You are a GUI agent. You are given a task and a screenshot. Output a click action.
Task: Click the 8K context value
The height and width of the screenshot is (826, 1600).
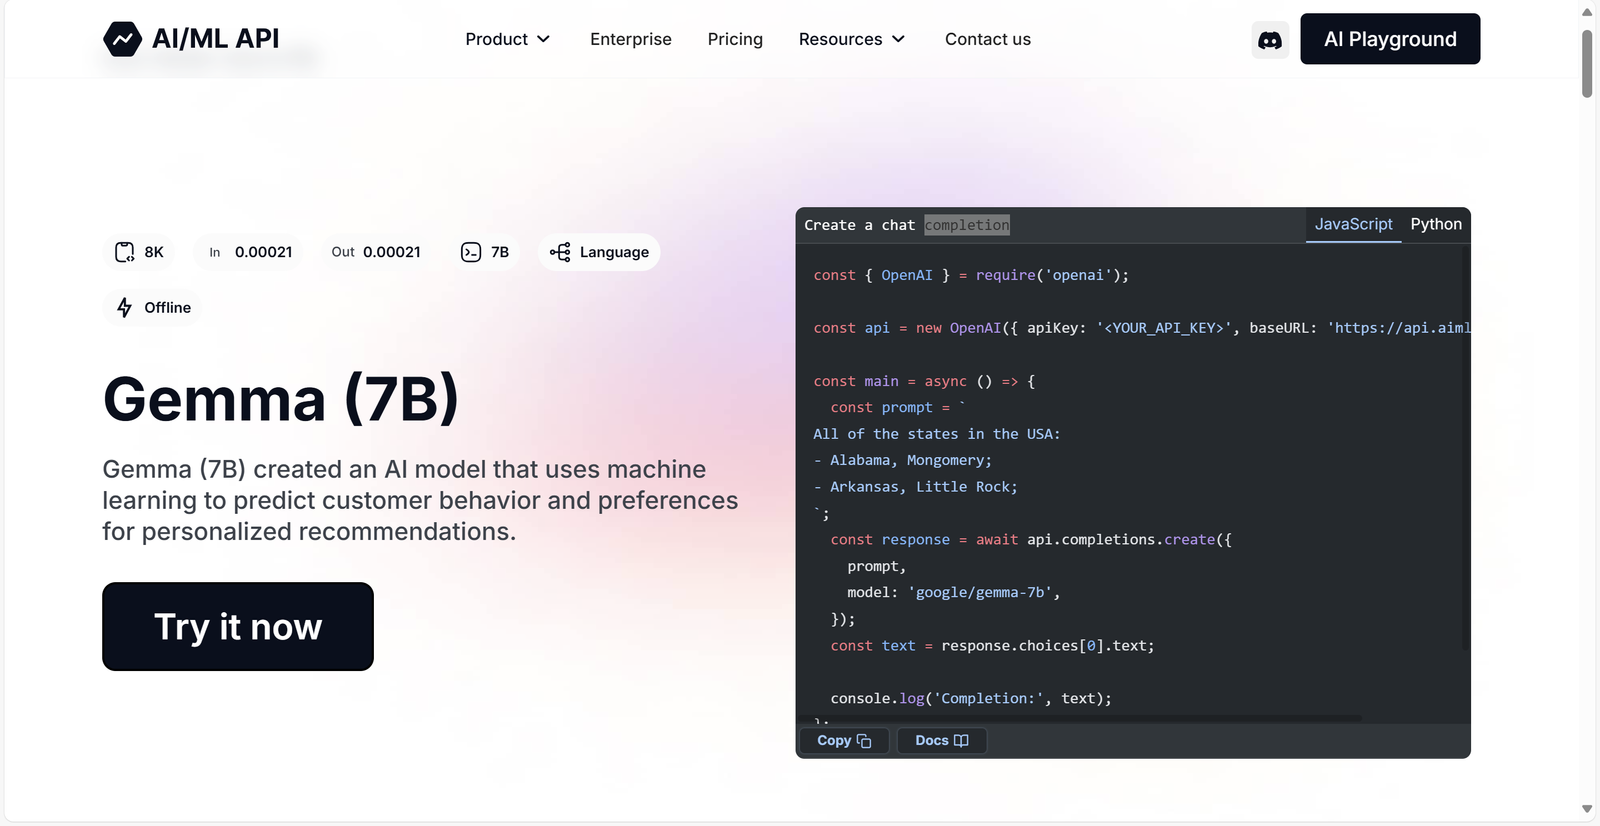154,252
